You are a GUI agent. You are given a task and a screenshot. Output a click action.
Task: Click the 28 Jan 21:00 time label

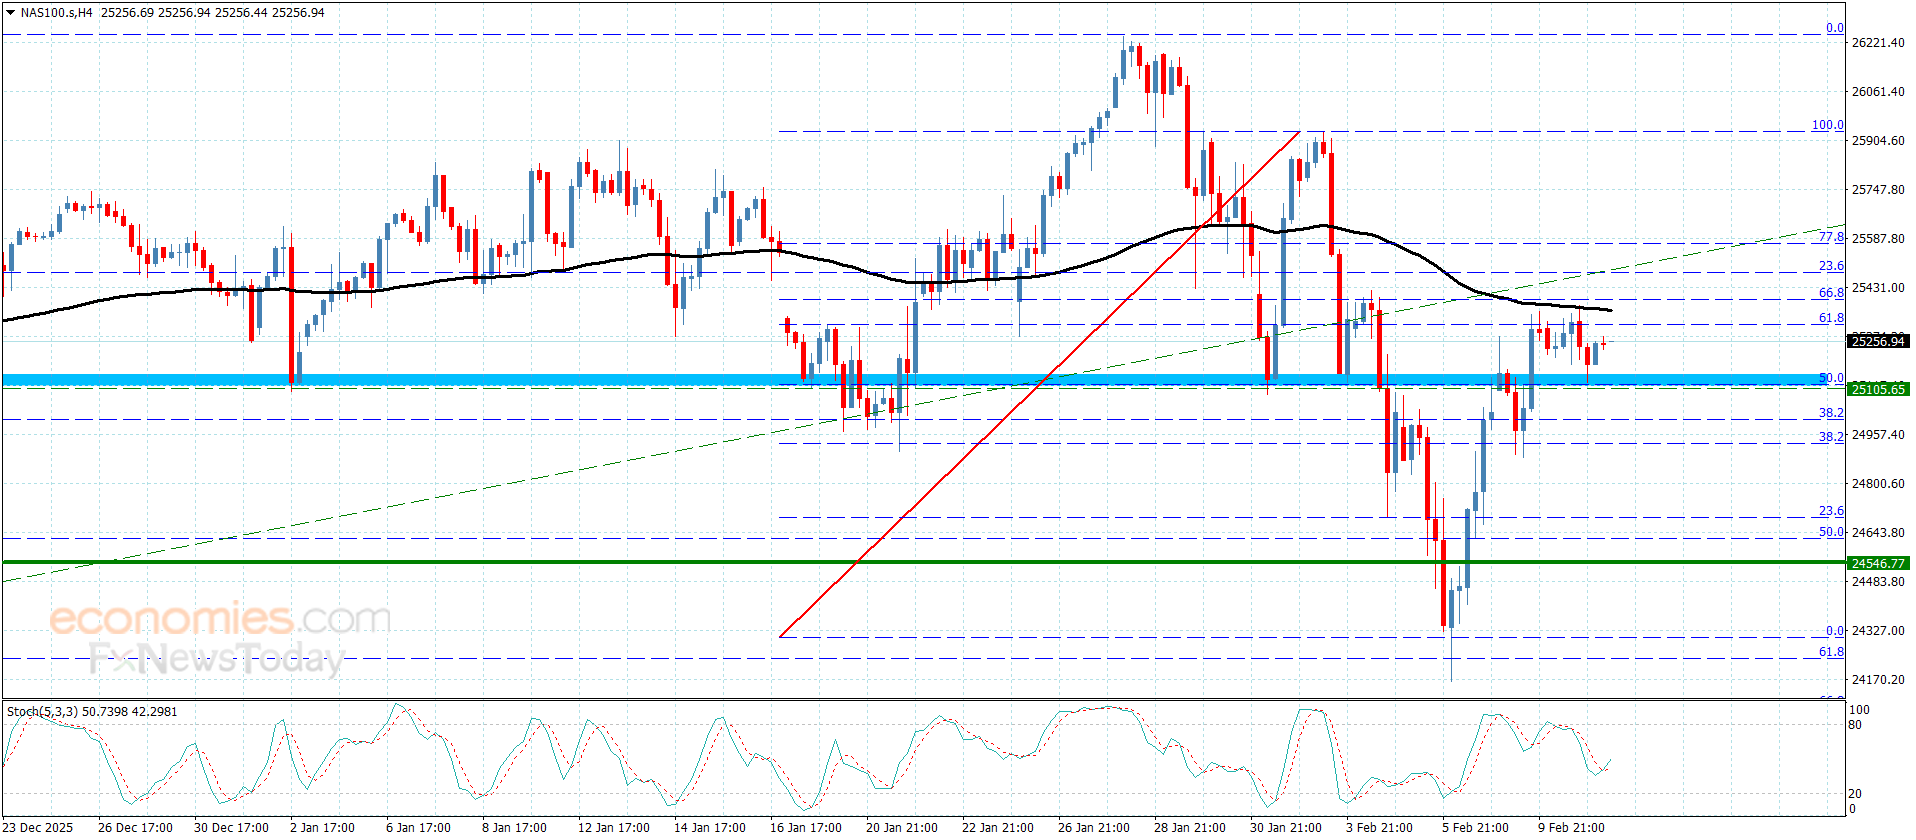(1190, 828)
